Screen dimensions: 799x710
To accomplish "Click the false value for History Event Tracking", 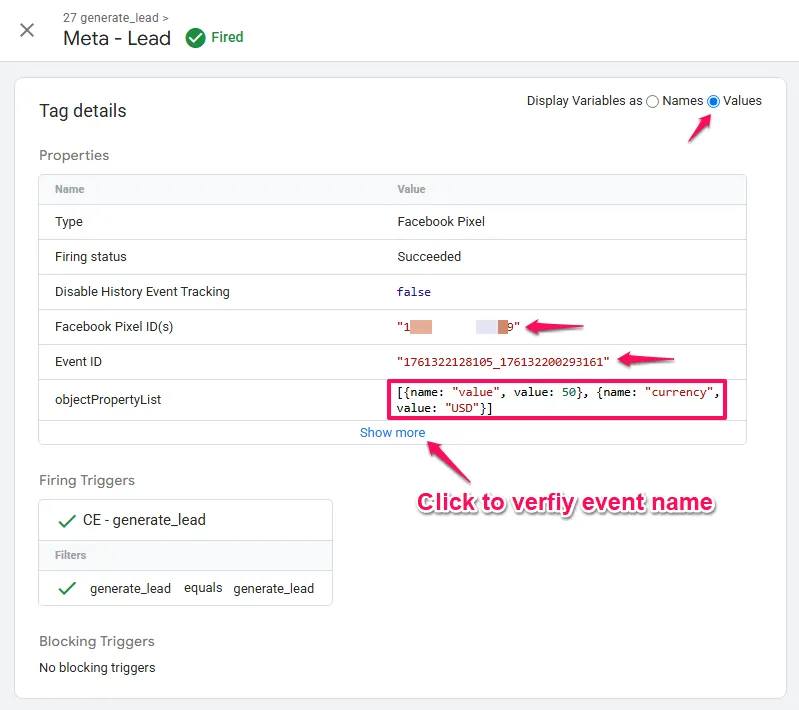I will click(x=414, y=292).
